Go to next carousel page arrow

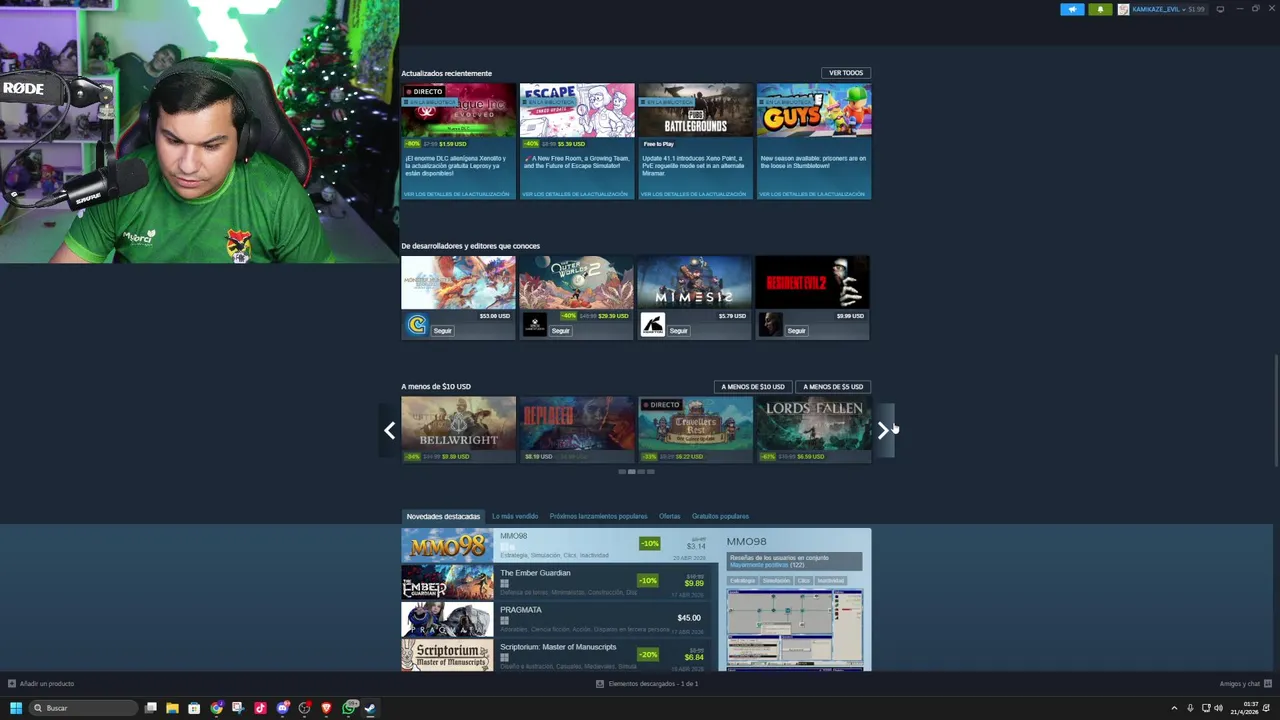[883, 430]
